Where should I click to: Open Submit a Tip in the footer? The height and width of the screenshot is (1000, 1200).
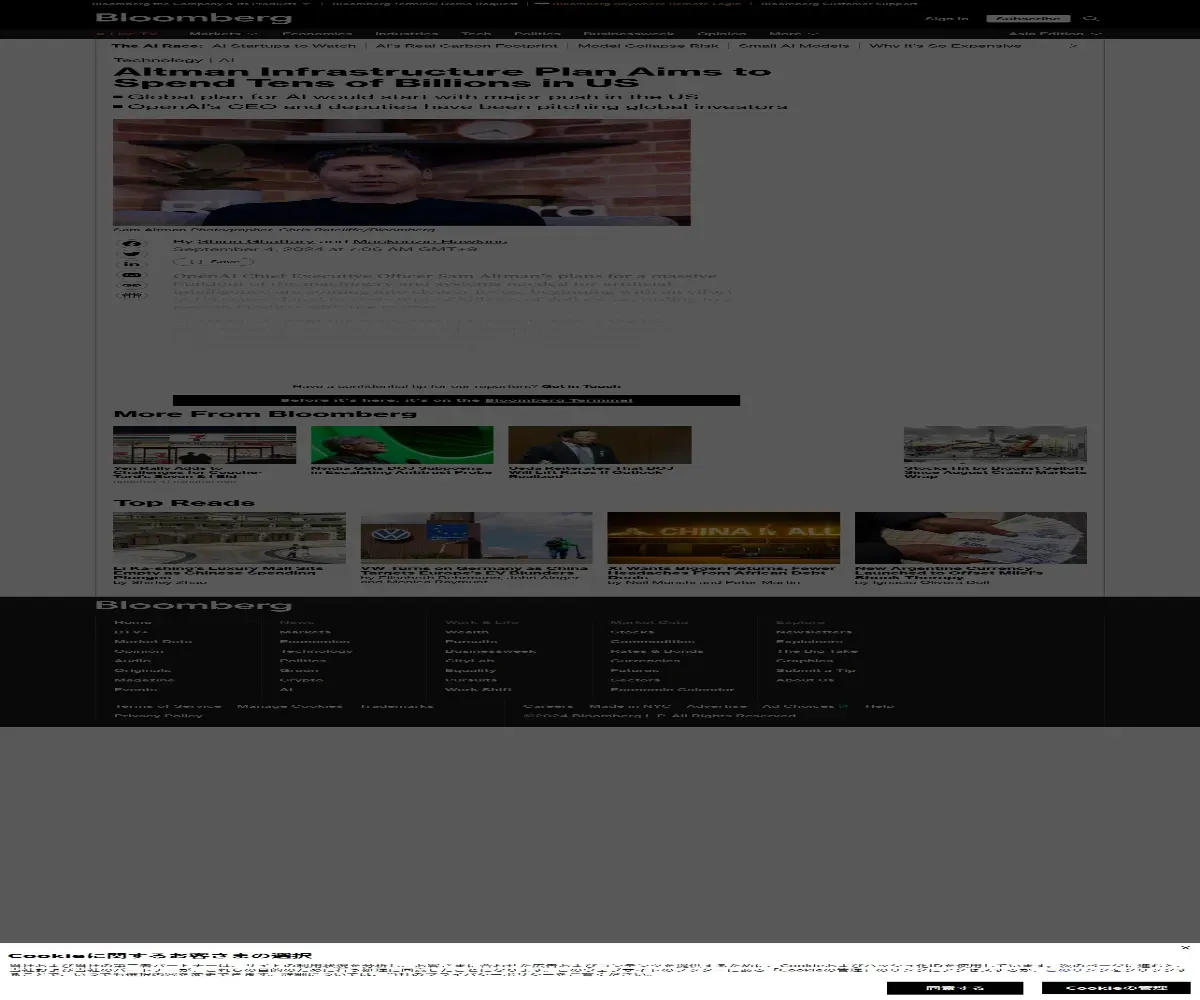pos(816,670)
